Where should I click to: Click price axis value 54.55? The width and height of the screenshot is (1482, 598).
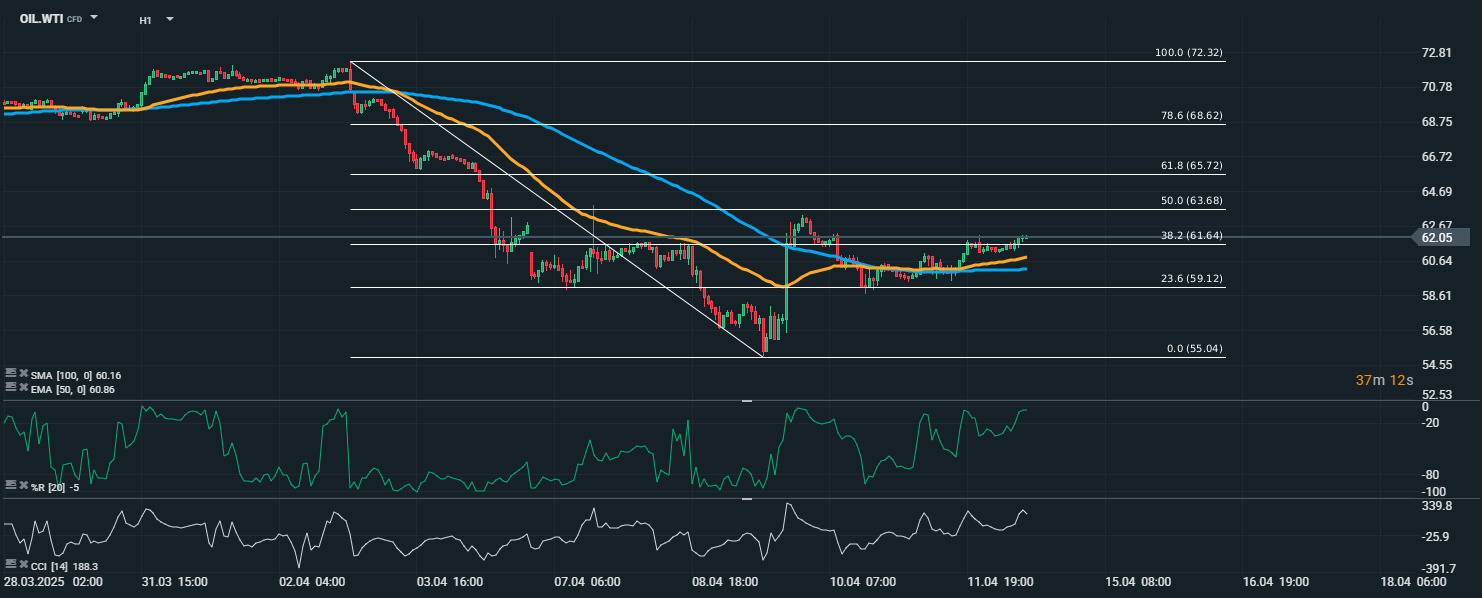[x=1436, y=365]
